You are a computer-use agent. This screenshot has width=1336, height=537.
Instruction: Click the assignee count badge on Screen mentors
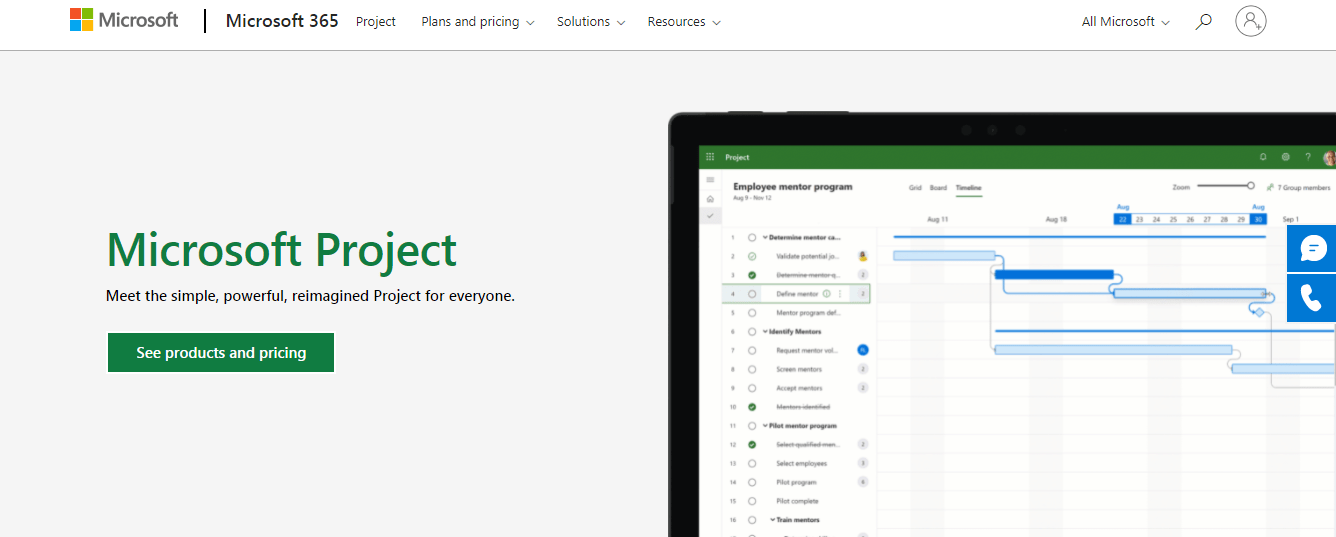(863, 369)
